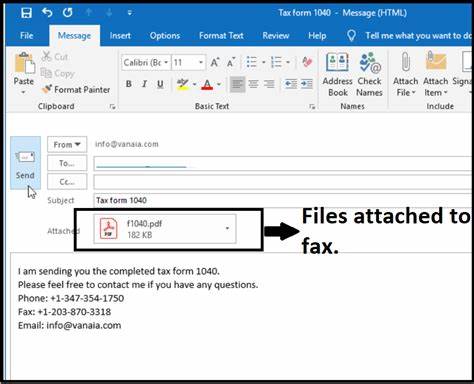Expand the highlight color arrow
This screenshot has height=384, width=474.
[x=194, y=84]
